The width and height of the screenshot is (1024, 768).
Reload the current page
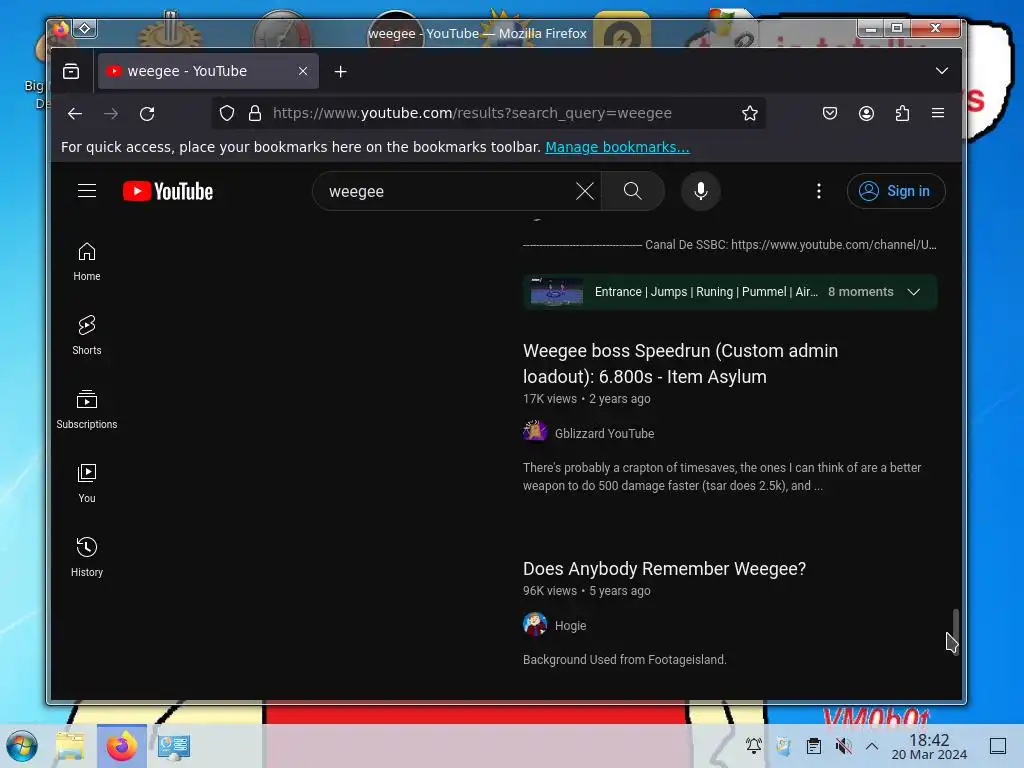147,114
